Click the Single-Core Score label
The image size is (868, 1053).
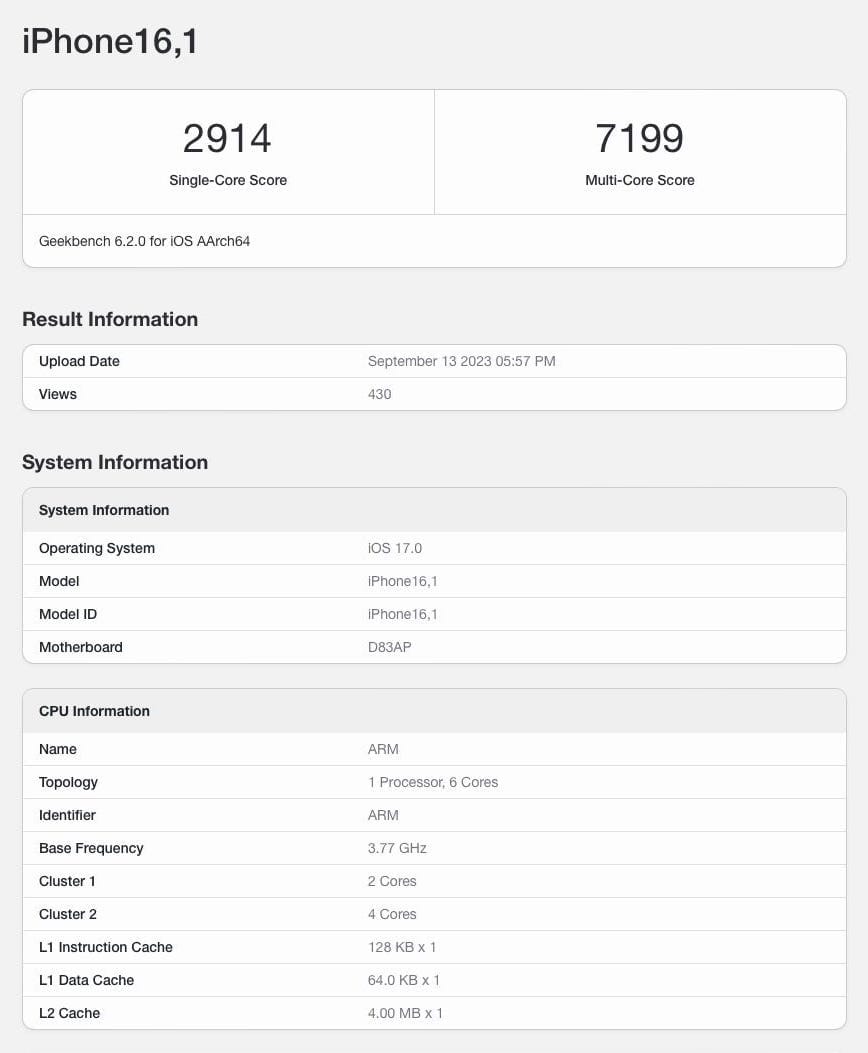[228, 180]
